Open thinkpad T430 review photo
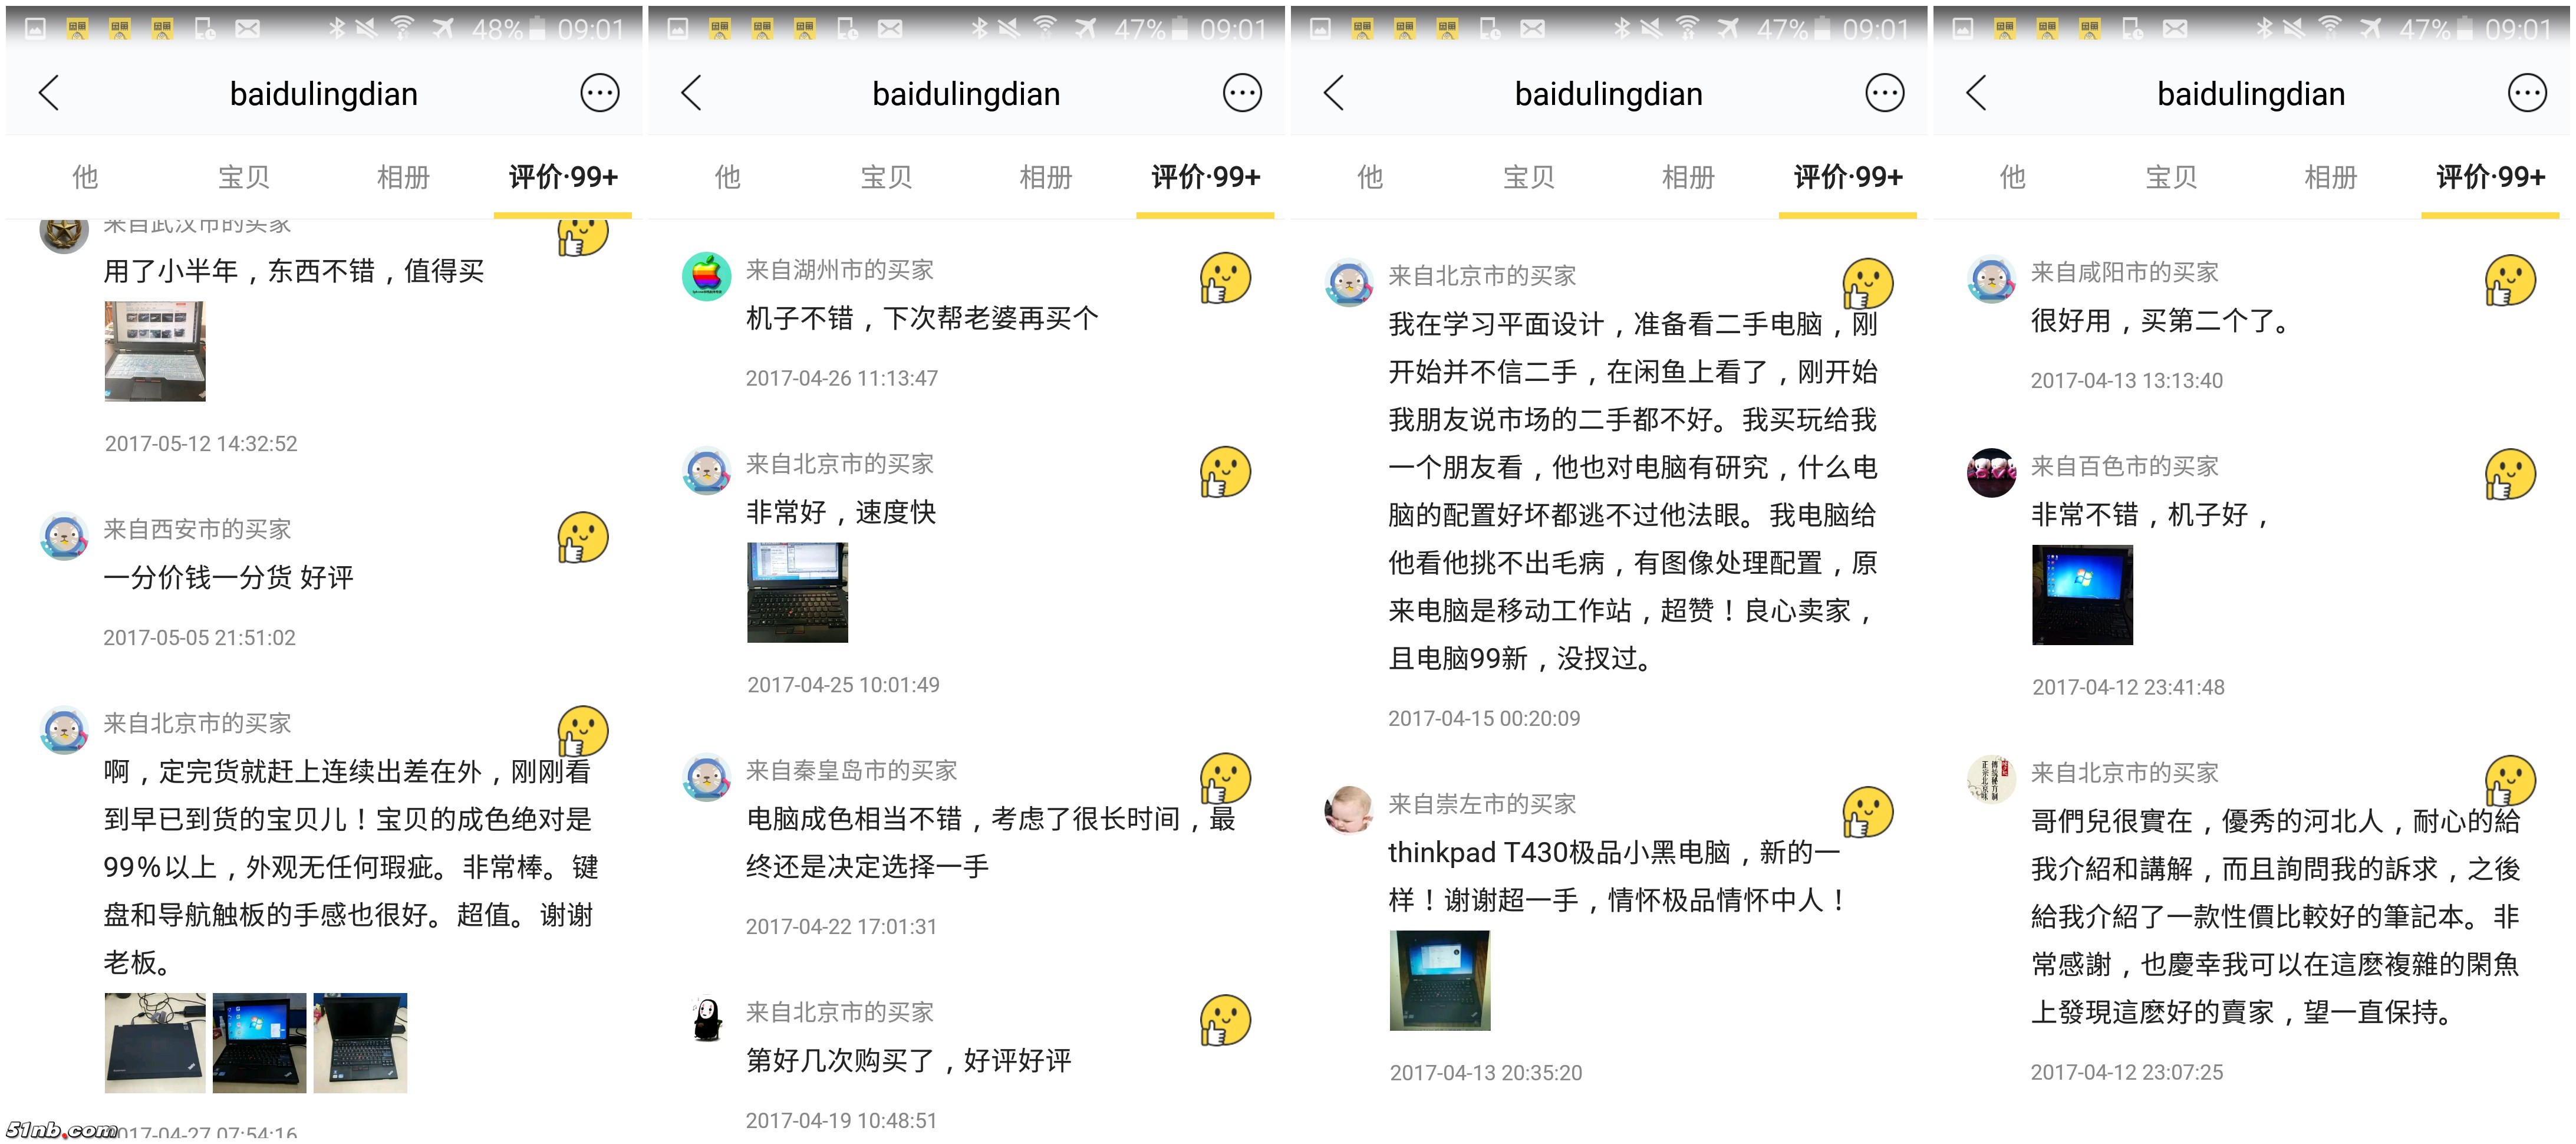Image resolution: width=2576 pixels, height=1144 pixels. click(x=1439, y=980)
